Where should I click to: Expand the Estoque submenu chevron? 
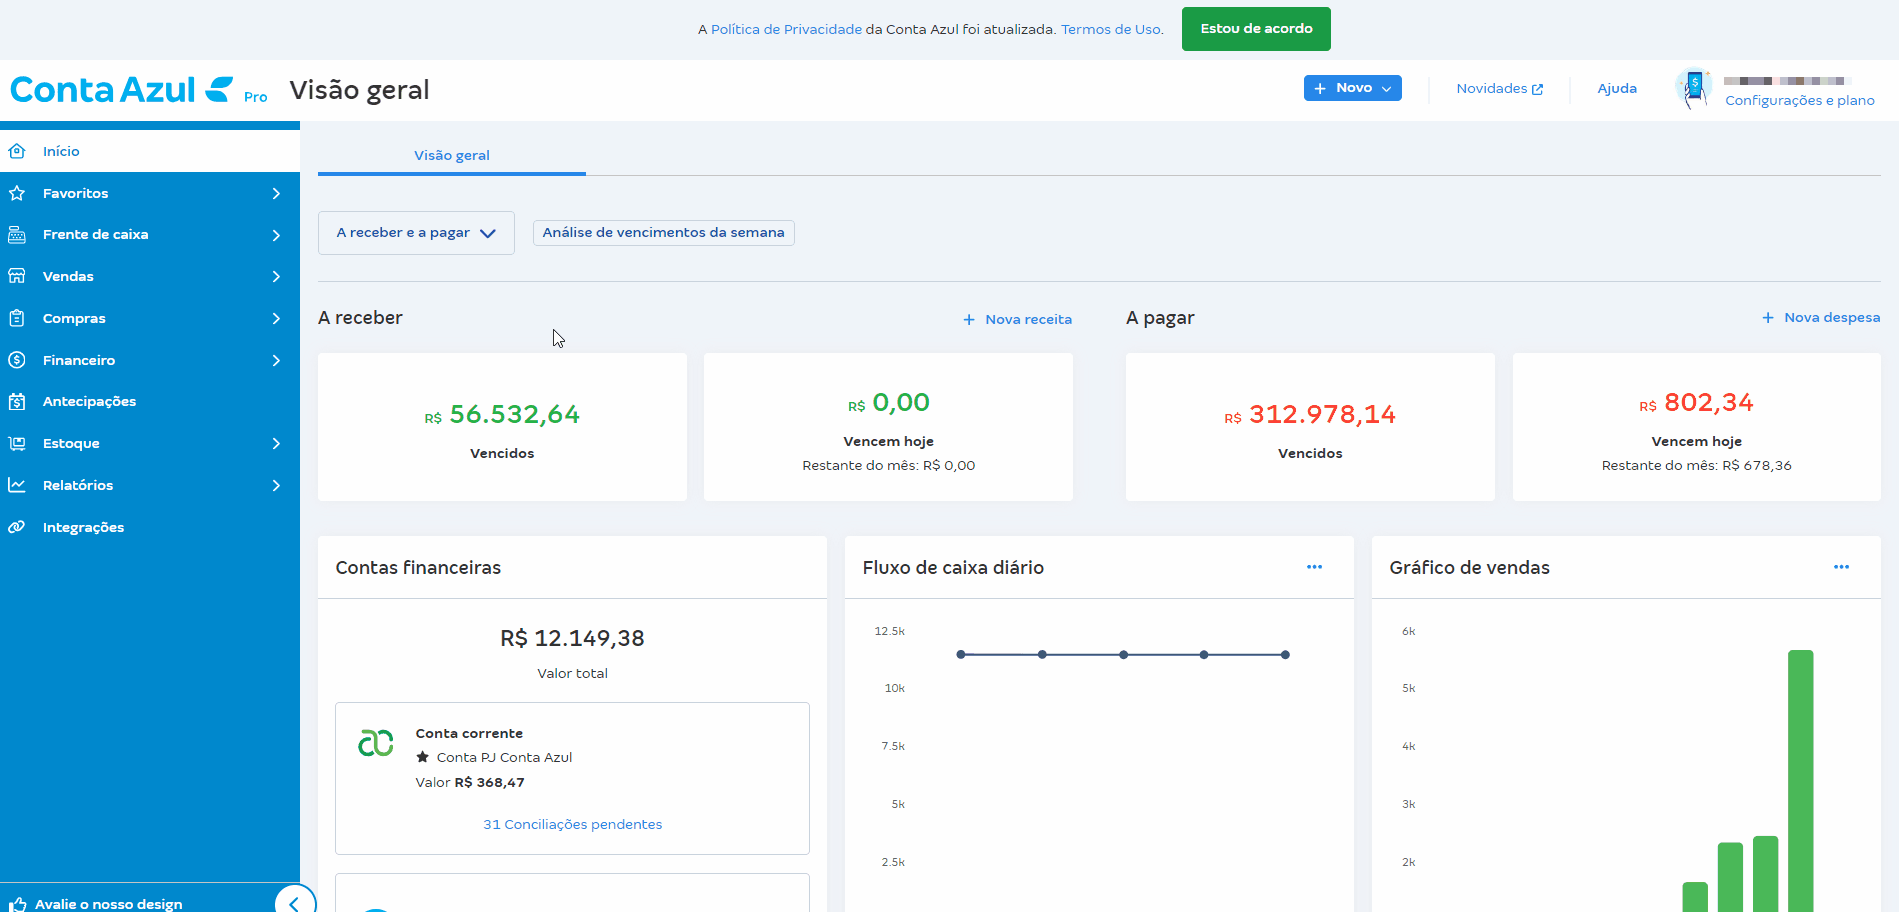[x=276, y=443]
